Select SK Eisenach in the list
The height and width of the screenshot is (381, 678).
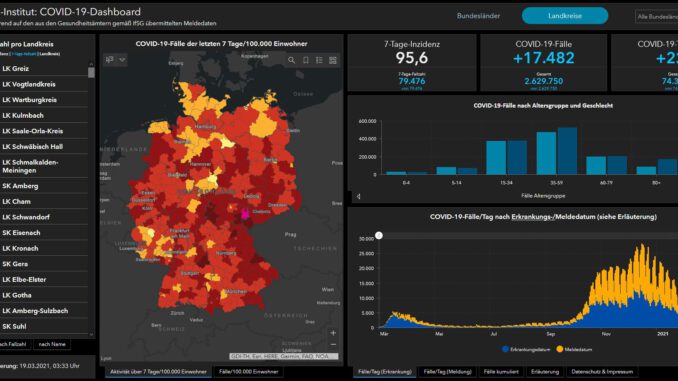44,233
